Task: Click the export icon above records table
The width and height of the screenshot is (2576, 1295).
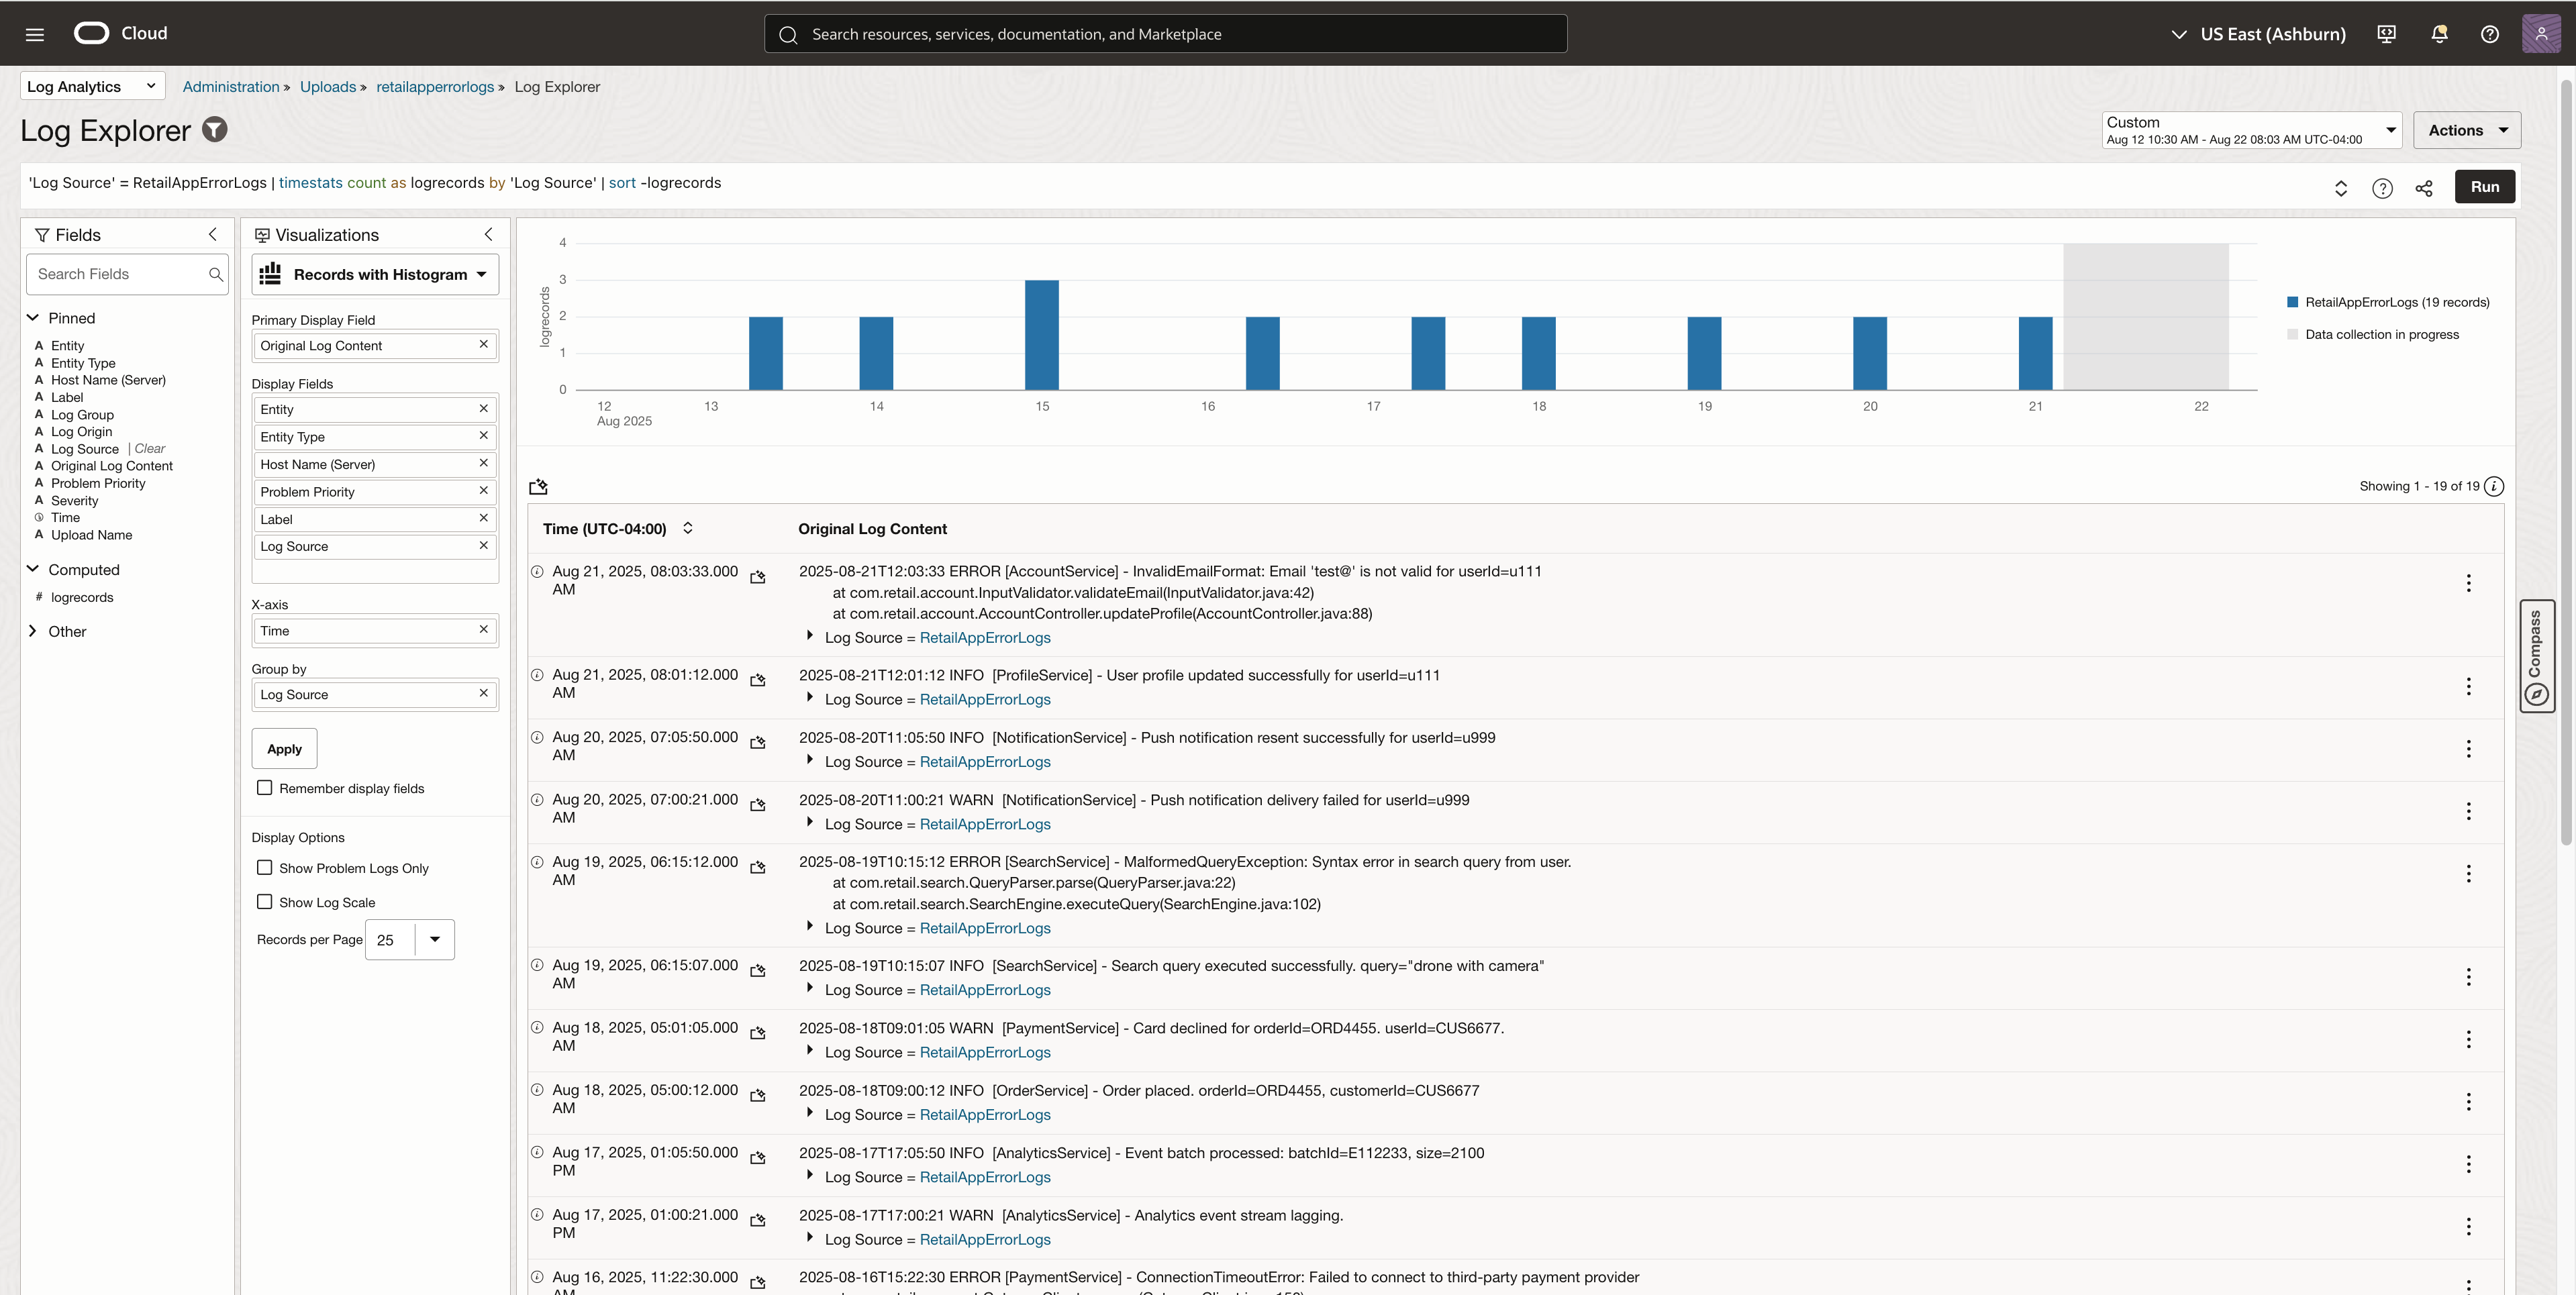Action: point(538,487)
